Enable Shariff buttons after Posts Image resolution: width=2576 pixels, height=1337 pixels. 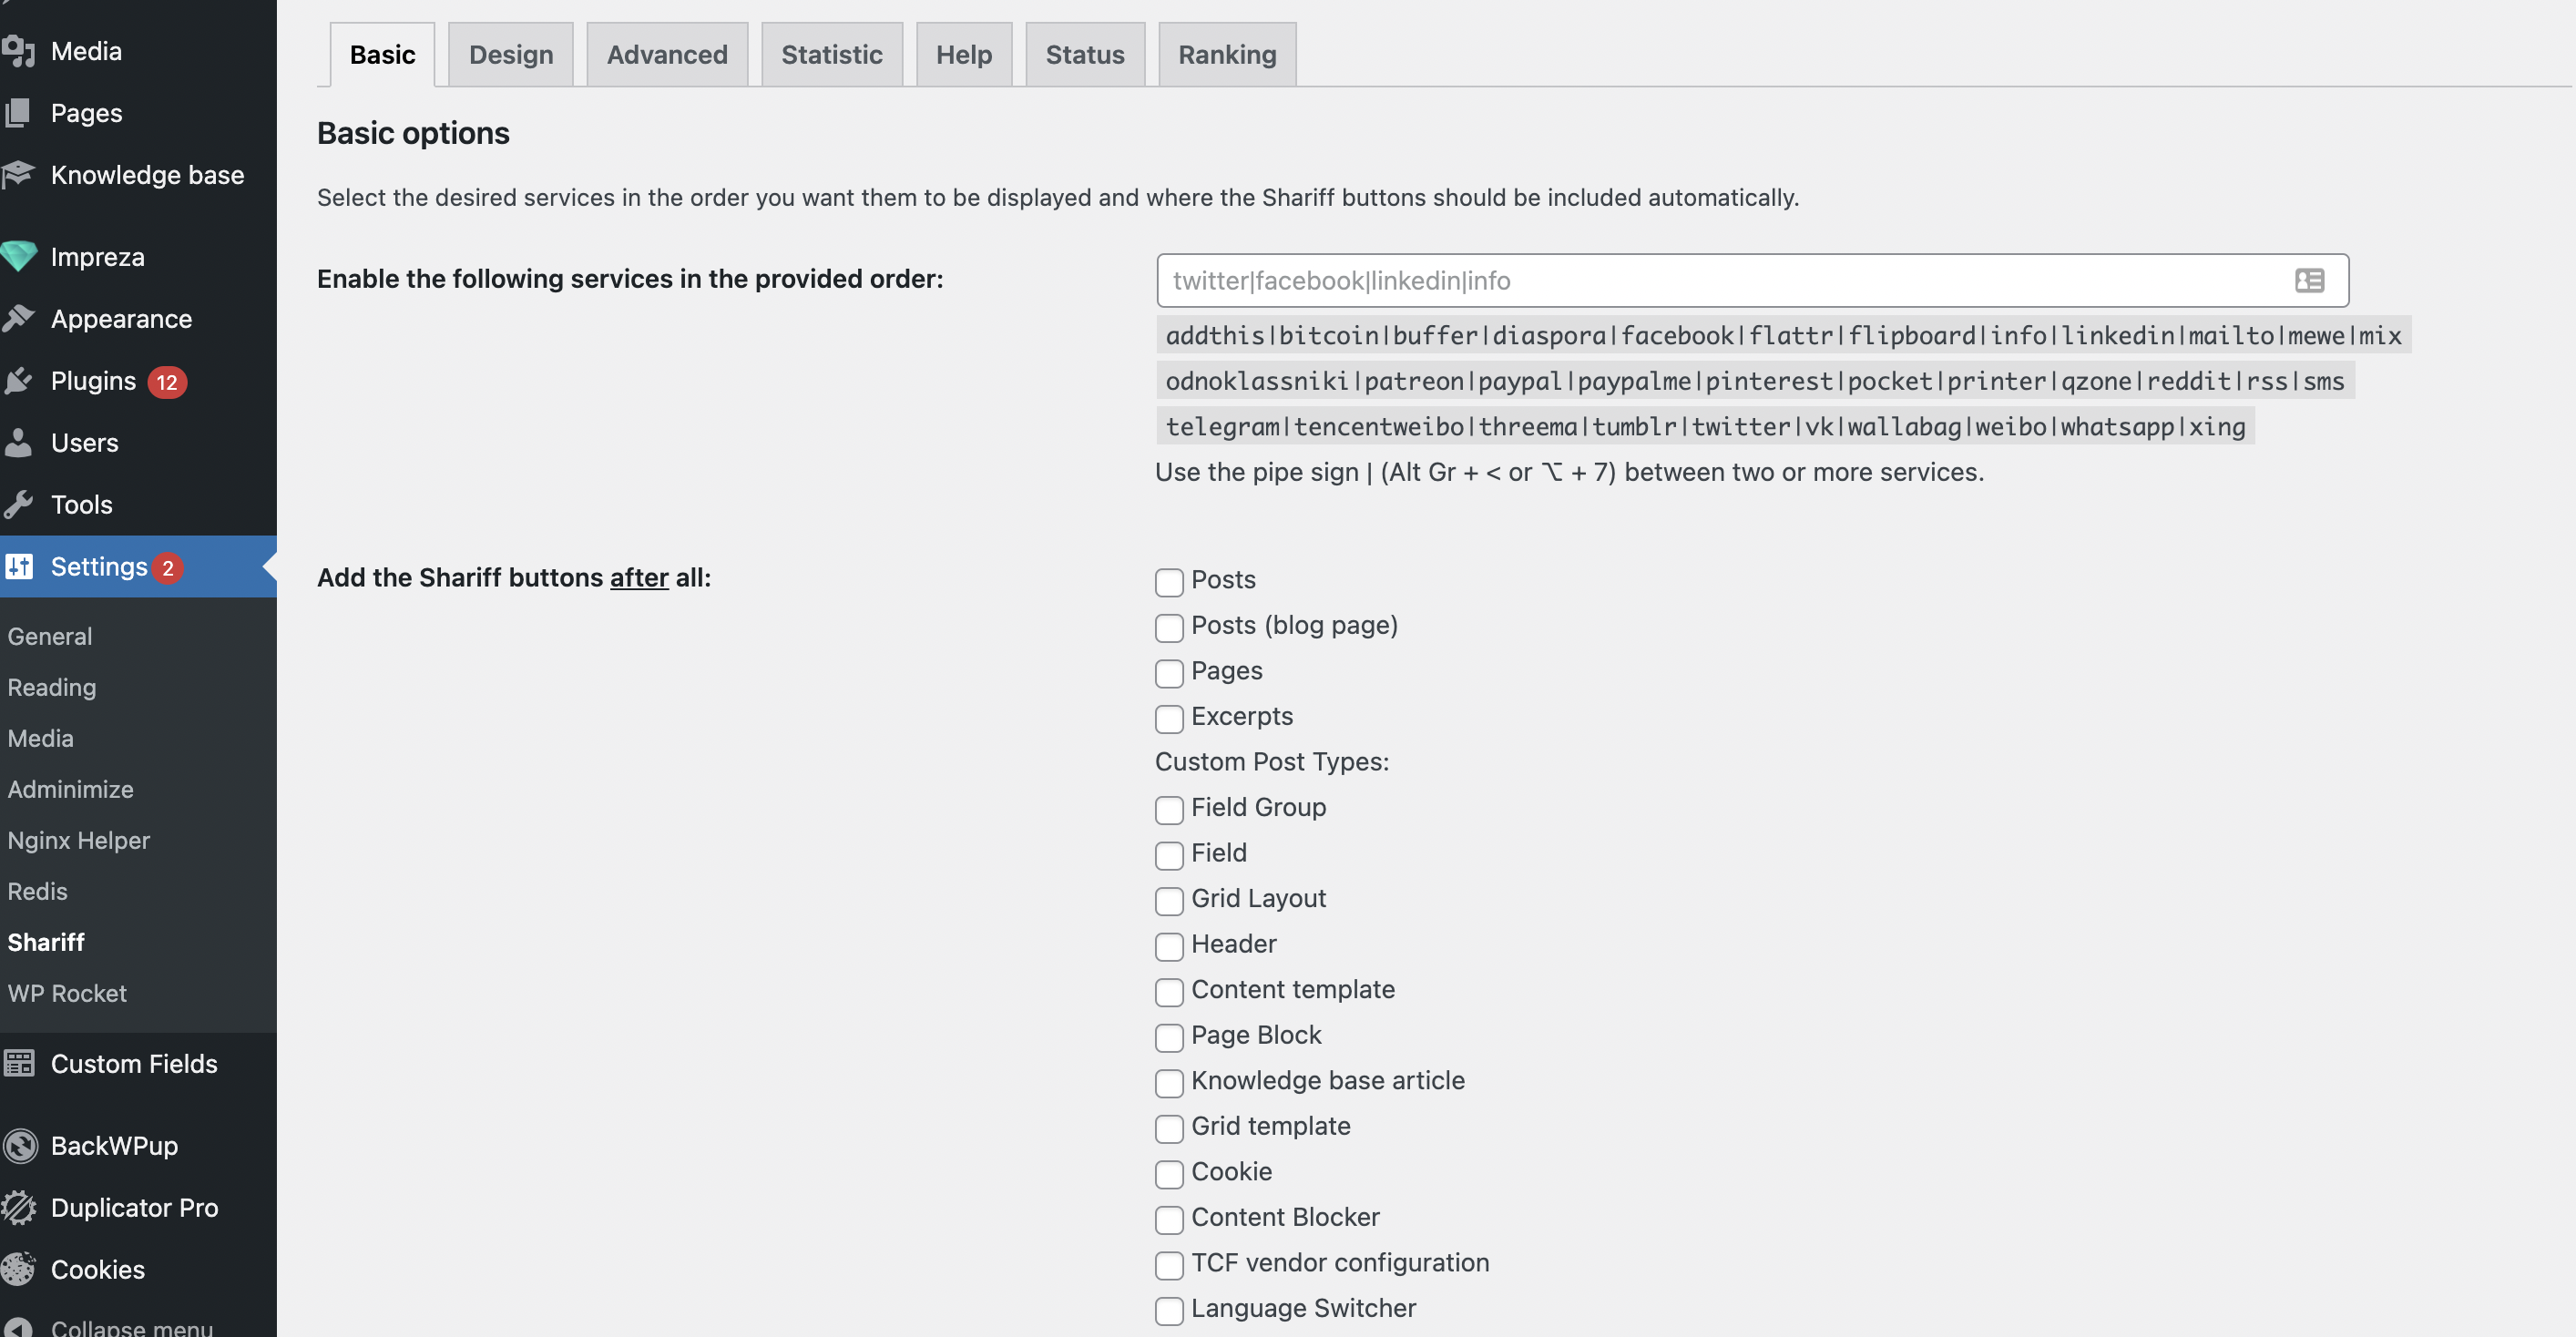(1169, 582)
